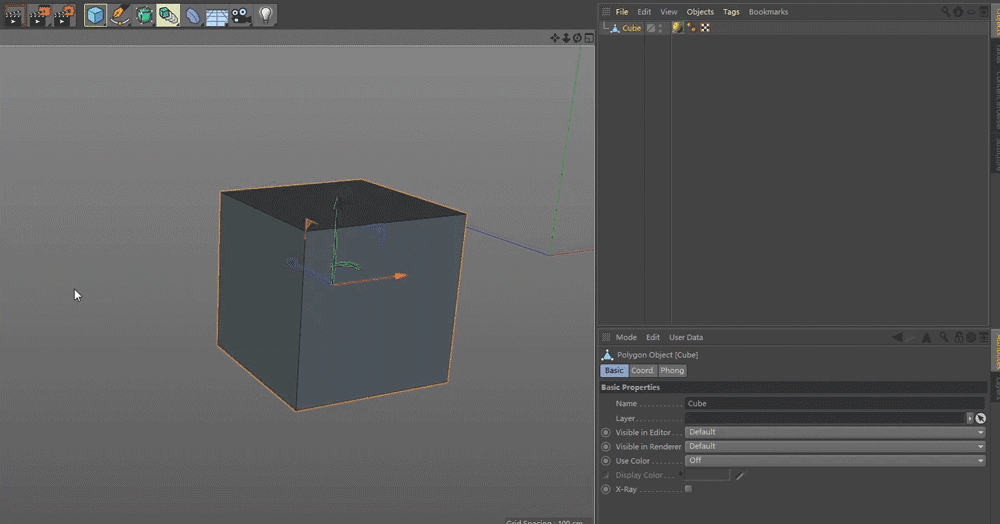Add a Floor environment object
This screenshot has width=1000, height=524.
[217, 15]
